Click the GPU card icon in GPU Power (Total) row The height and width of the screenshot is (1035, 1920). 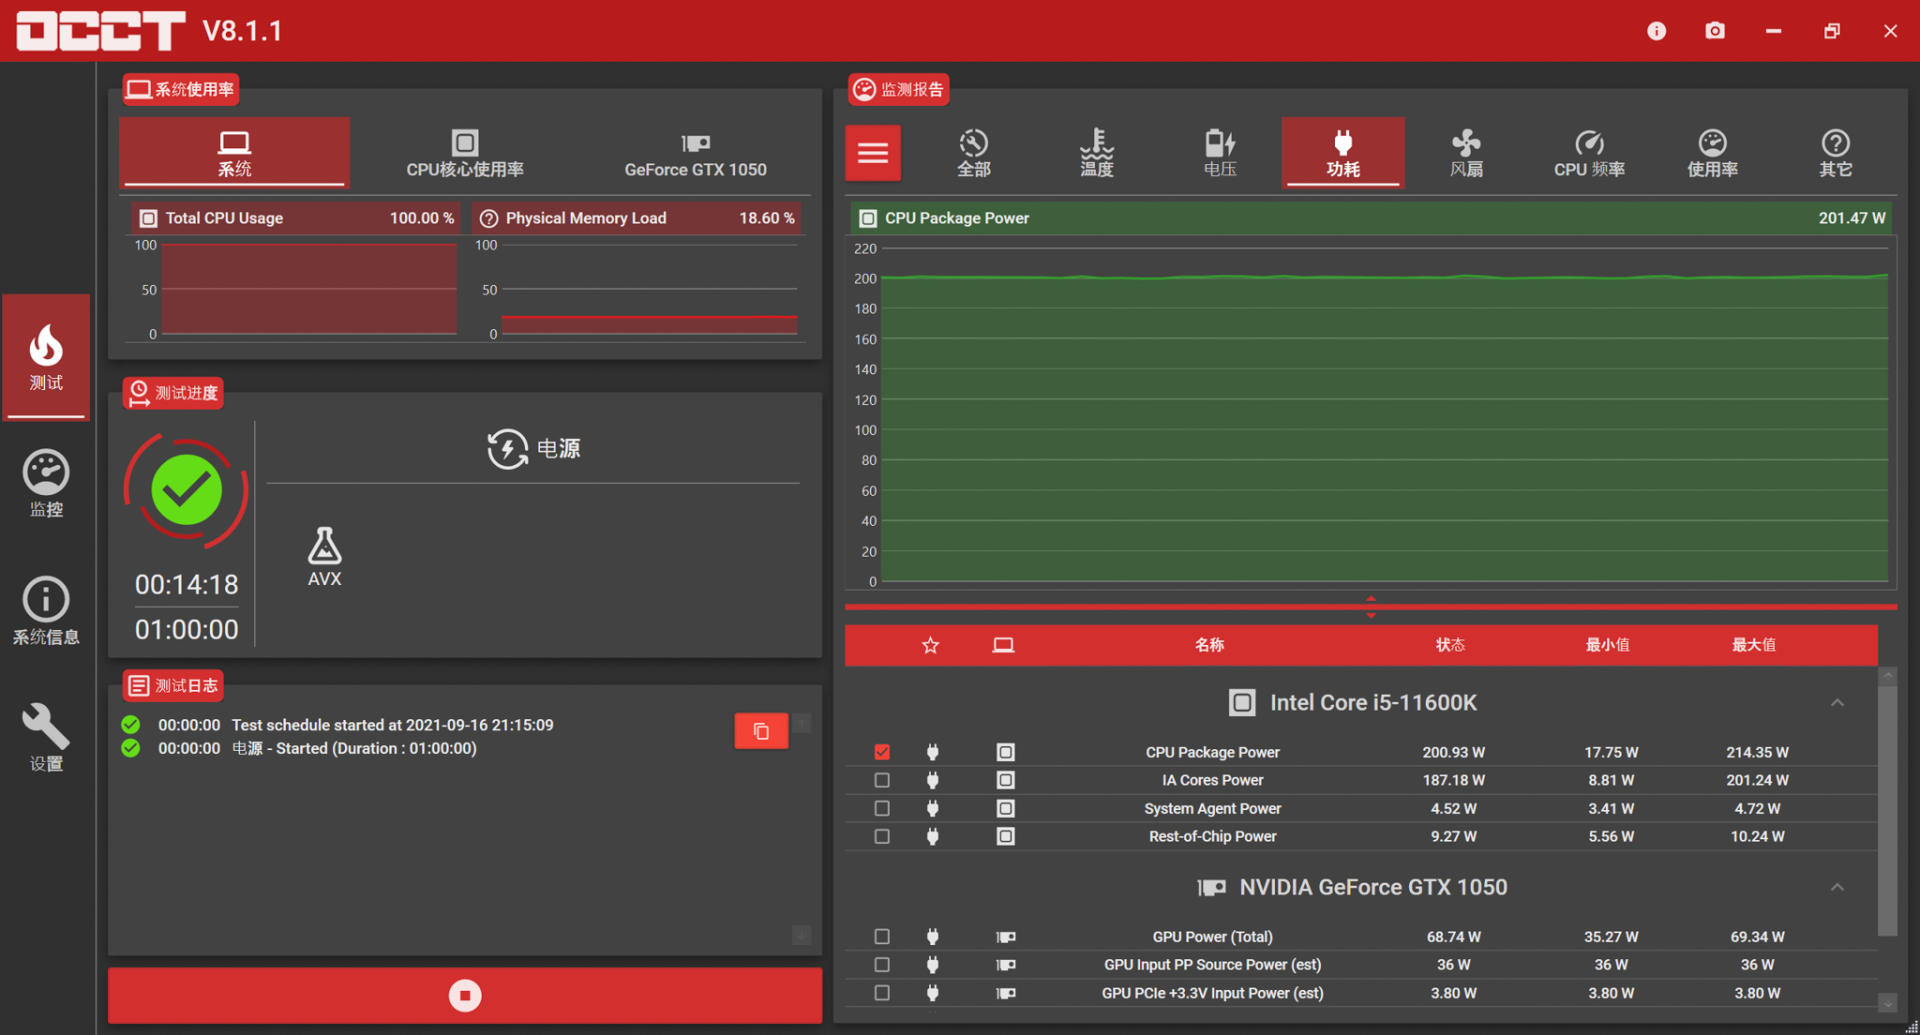coord(1005,937)
